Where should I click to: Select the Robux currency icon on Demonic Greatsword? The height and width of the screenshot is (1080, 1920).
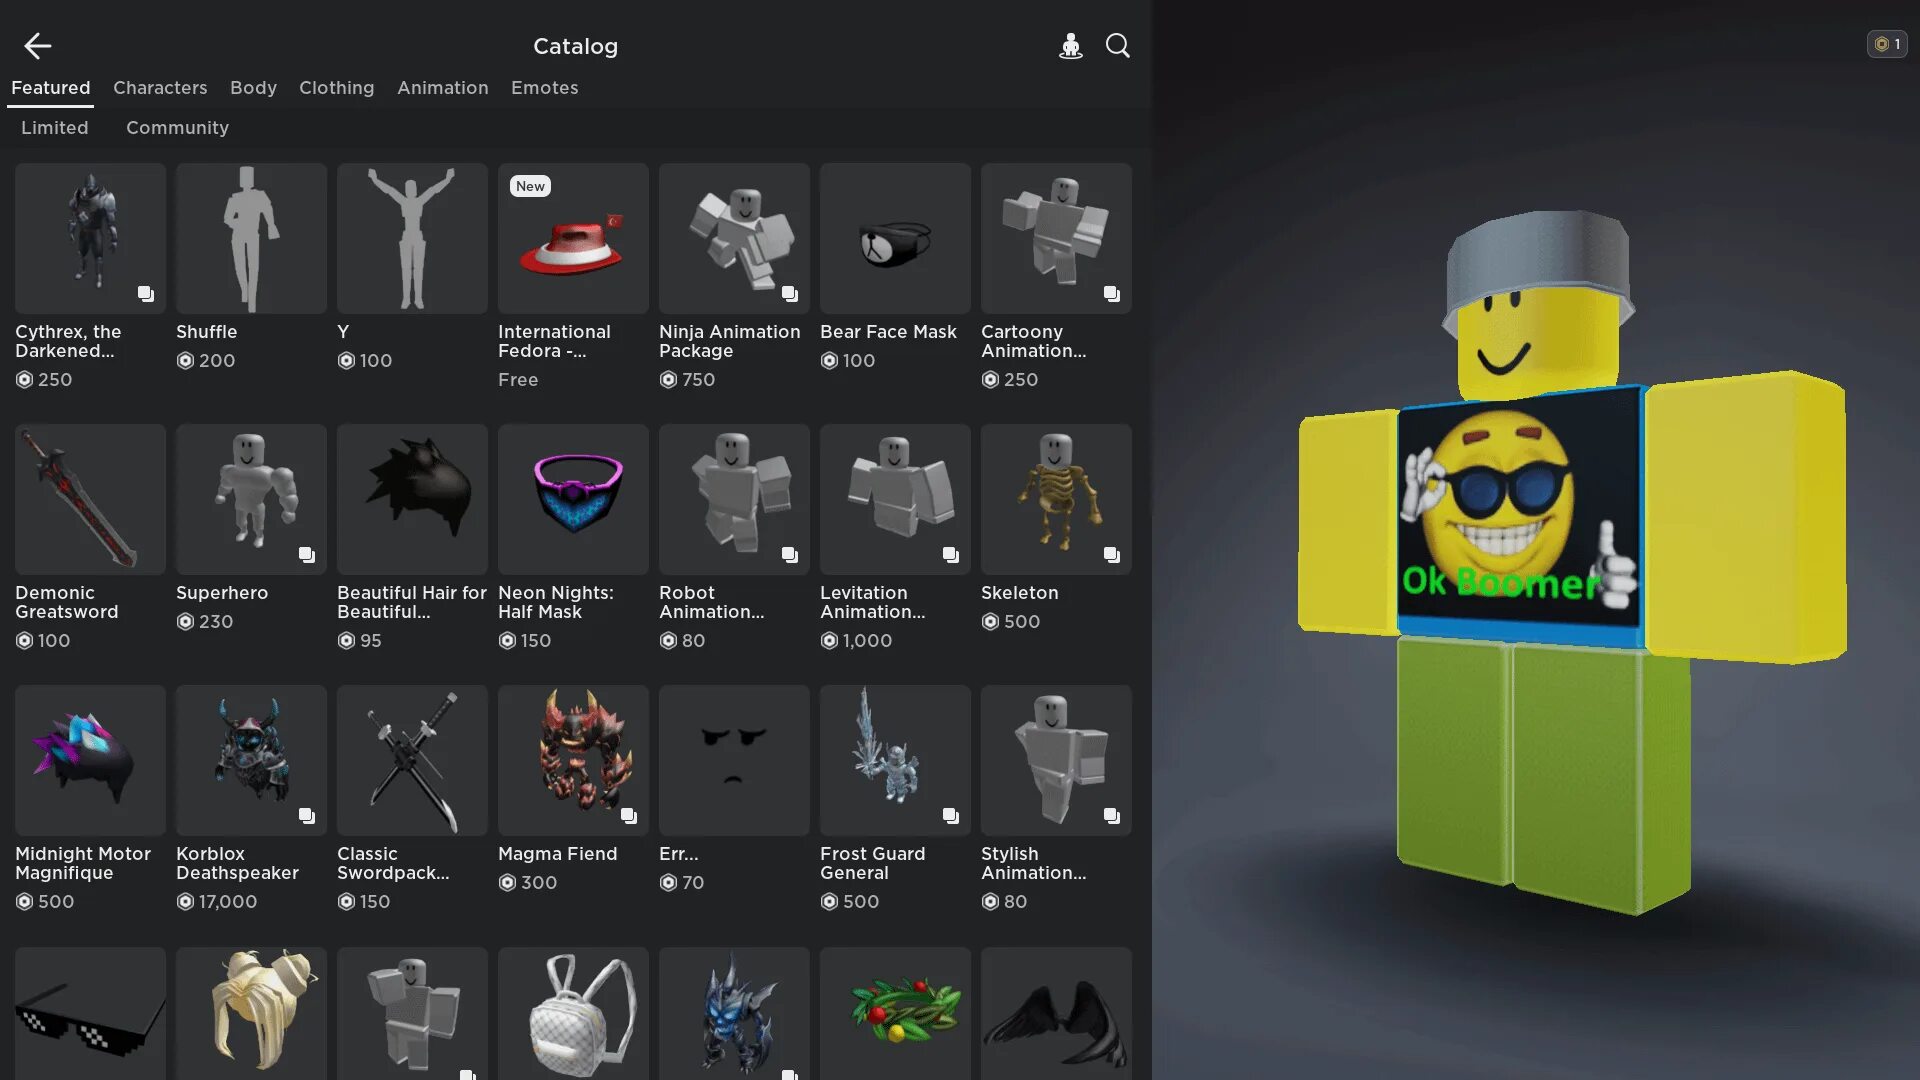click(x=22, y=642)
